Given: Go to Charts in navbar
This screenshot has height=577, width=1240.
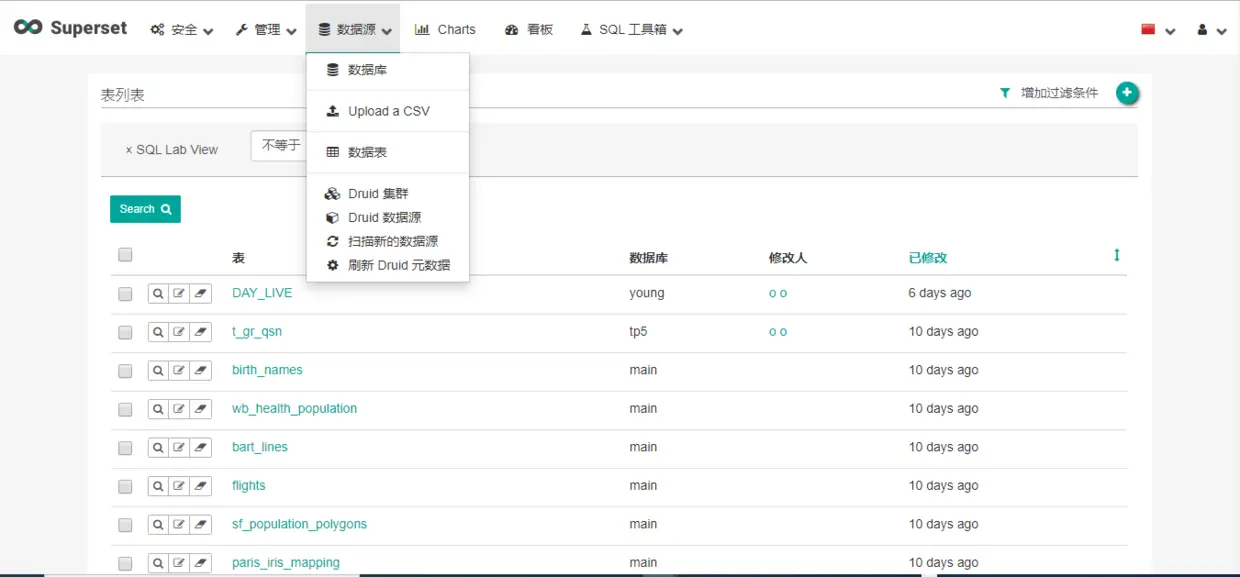Looking at the screenshot, I should tap(445, 30).
